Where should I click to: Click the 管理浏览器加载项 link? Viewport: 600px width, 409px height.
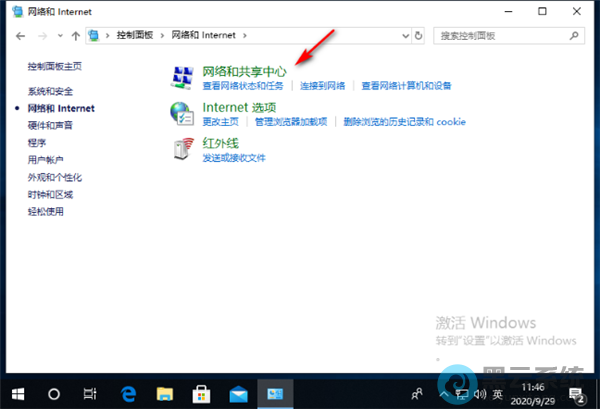tap(291, 122)
